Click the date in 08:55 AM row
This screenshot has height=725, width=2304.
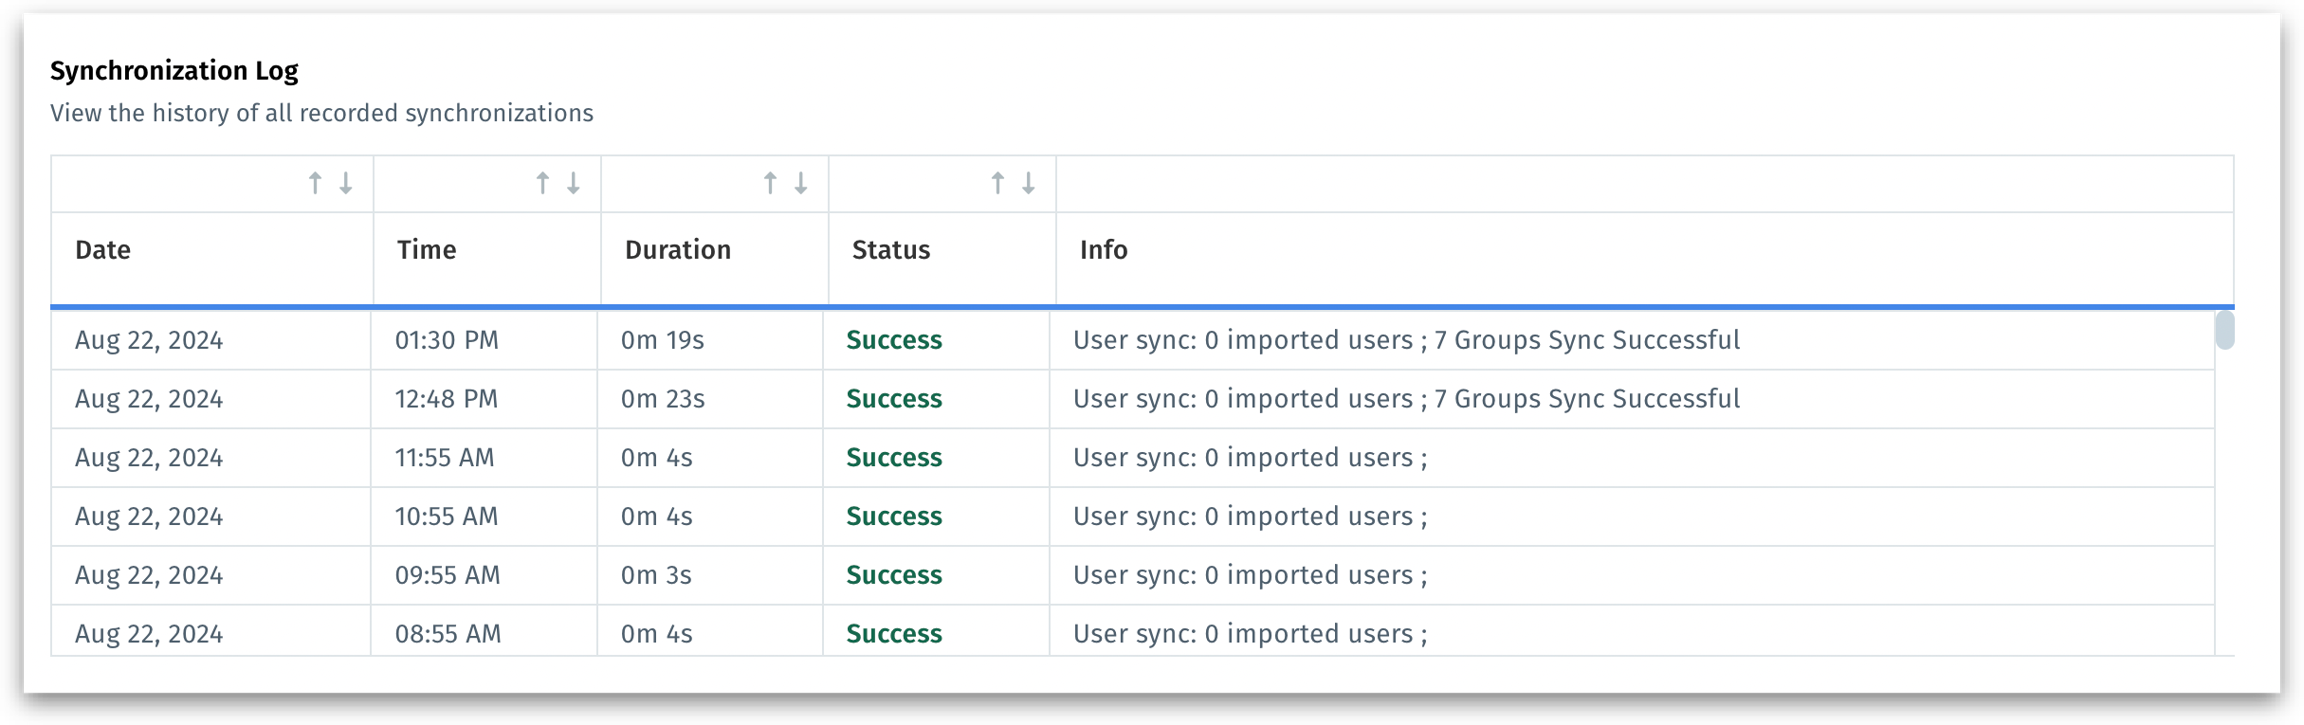click(x=149, y=634)
